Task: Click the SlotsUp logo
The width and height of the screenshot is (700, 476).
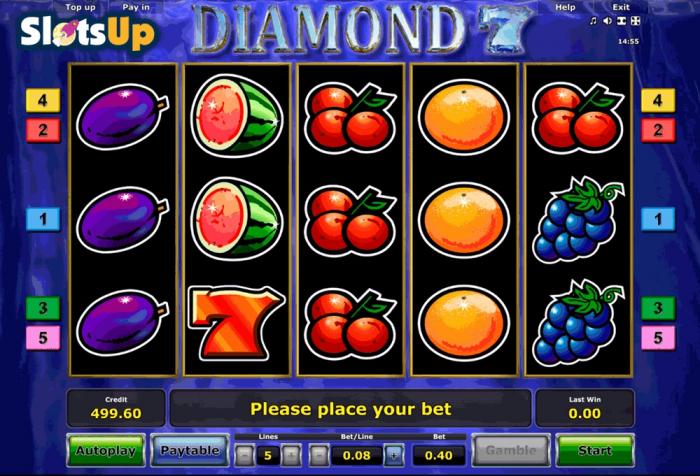Action: click(88, 32)
